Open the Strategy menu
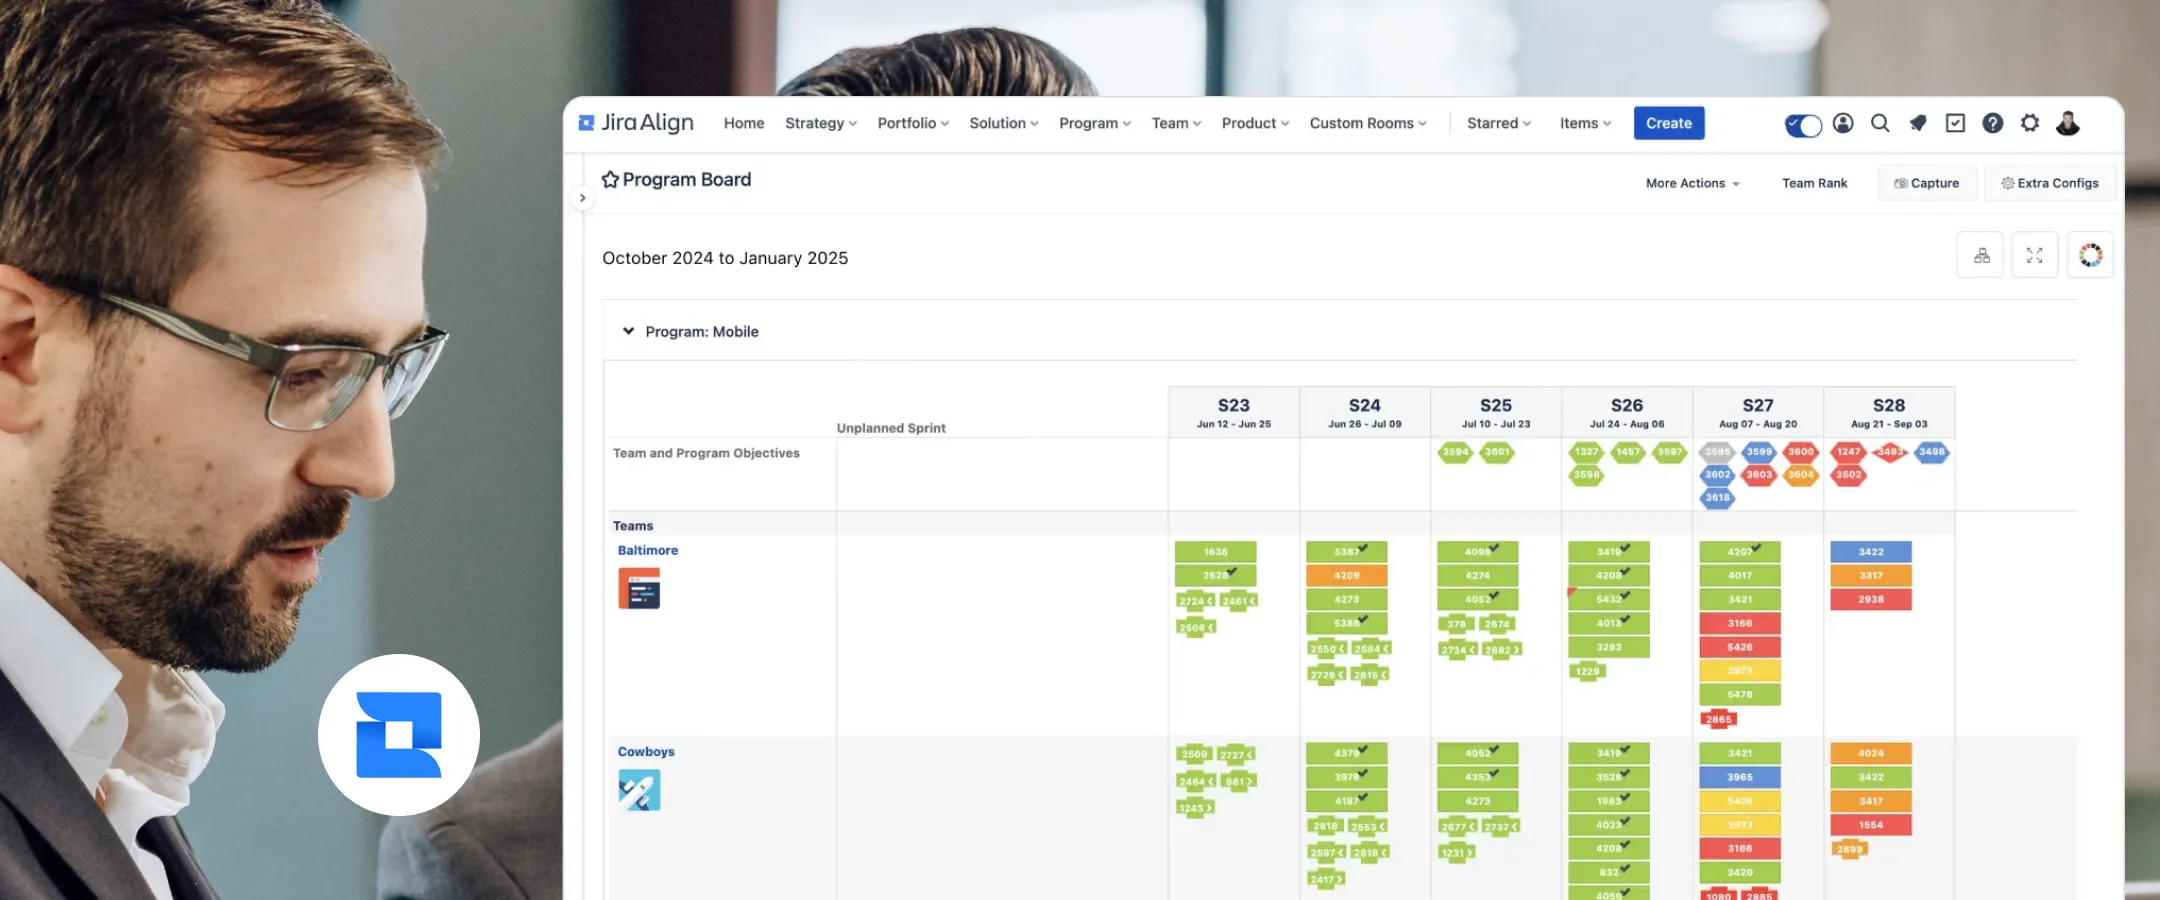 pyautogui.click(x=815, y=123)
